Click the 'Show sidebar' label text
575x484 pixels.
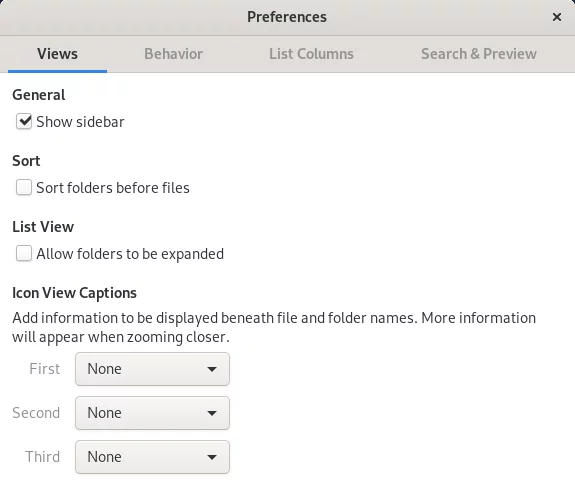pos(80,122)
